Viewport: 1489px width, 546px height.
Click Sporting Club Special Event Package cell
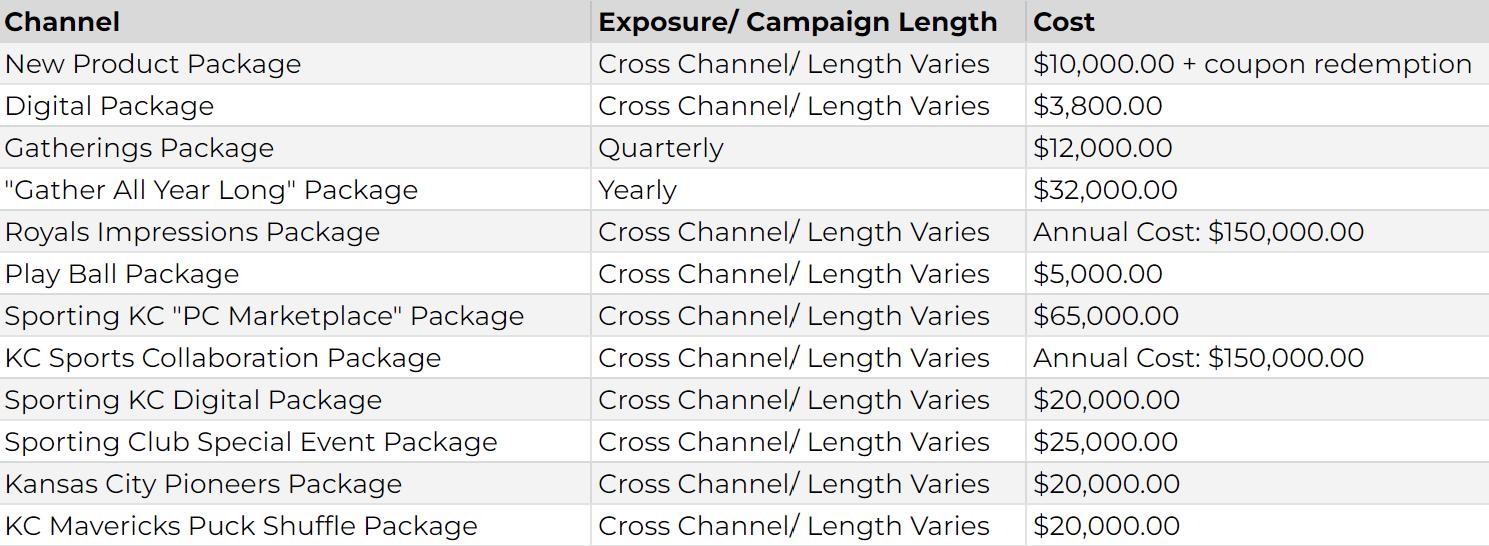click(251, 442)
